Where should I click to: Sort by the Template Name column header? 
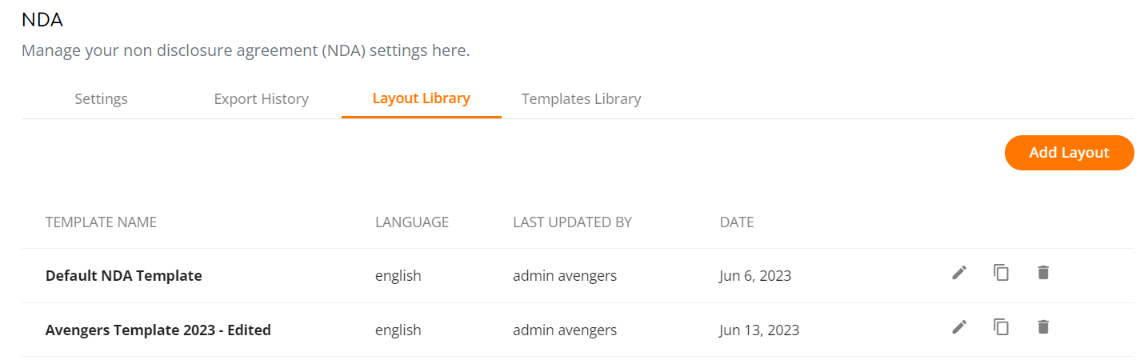[101, 222]
